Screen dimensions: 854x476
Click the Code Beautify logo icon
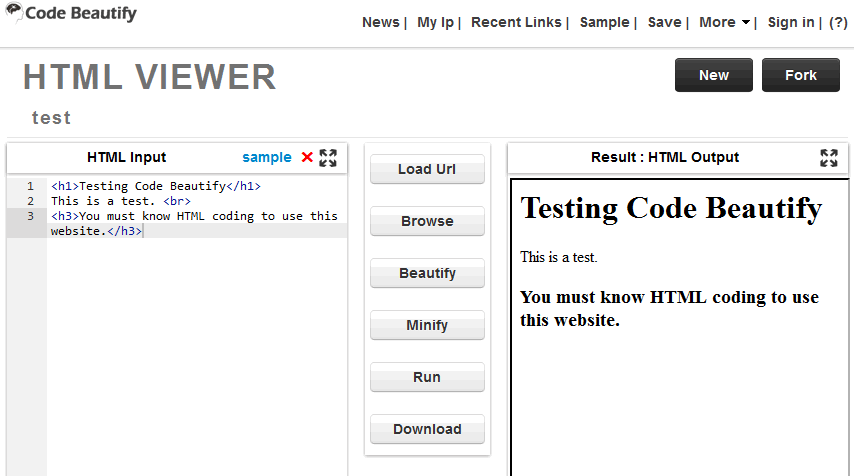[x=14, y=11]
